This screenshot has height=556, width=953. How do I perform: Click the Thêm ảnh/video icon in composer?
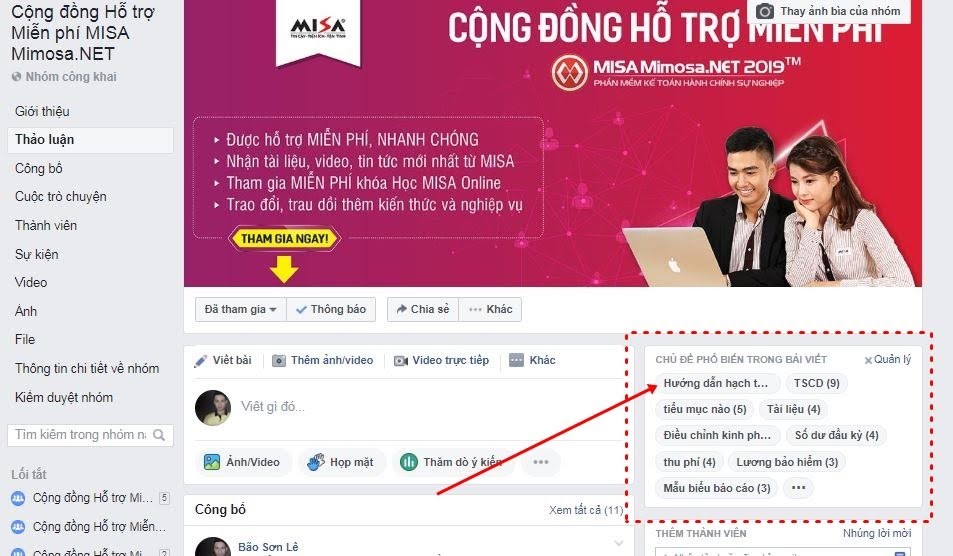(278, 360)
